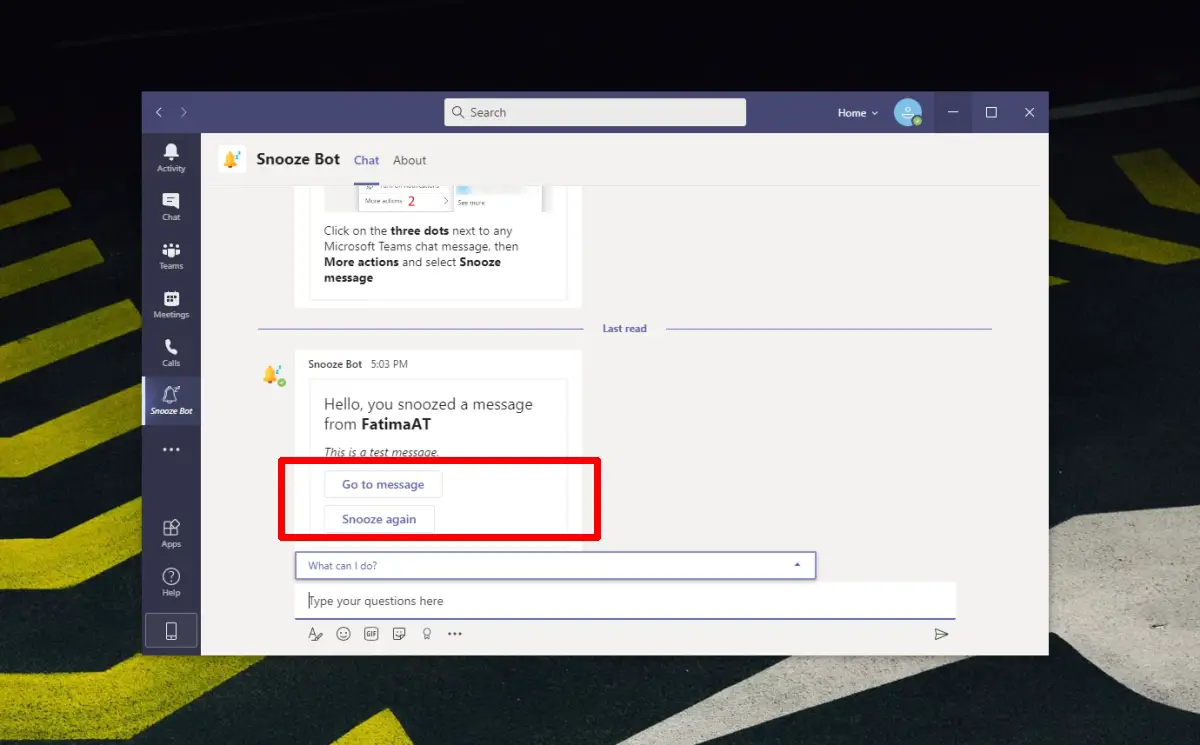Click the Go to message button
Image resolution: width=1200 pixels, height=745 pixels.
[383, 484]
